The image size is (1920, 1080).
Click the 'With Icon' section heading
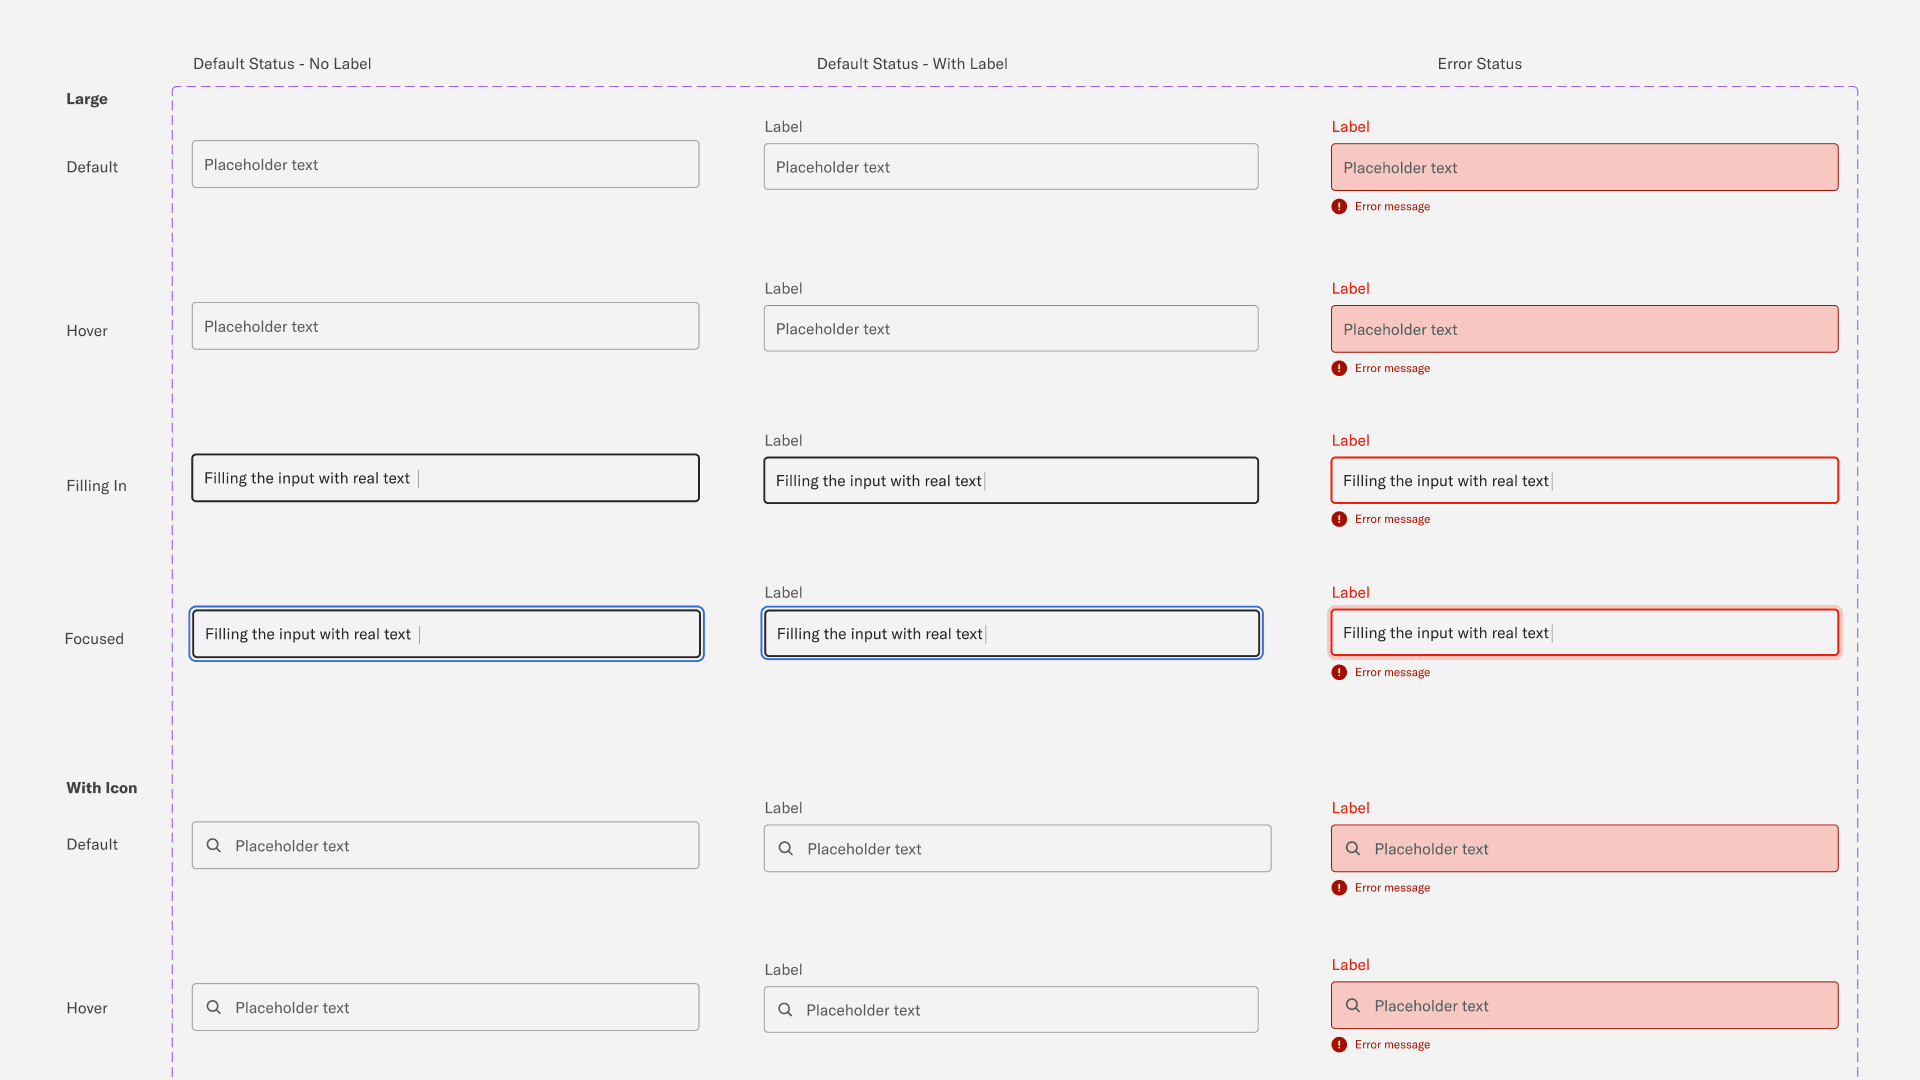(102, 788)
